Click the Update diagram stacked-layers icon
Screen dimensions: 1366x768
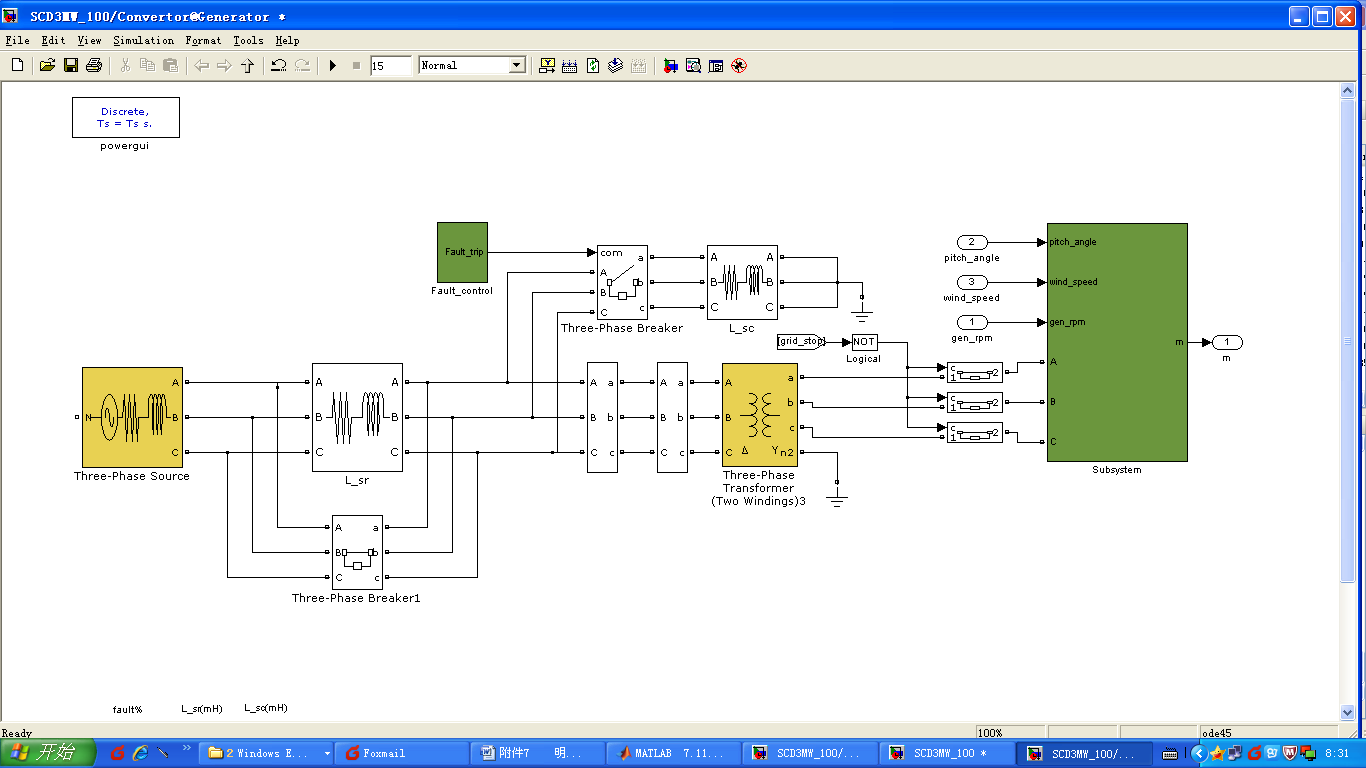(615, 65)
